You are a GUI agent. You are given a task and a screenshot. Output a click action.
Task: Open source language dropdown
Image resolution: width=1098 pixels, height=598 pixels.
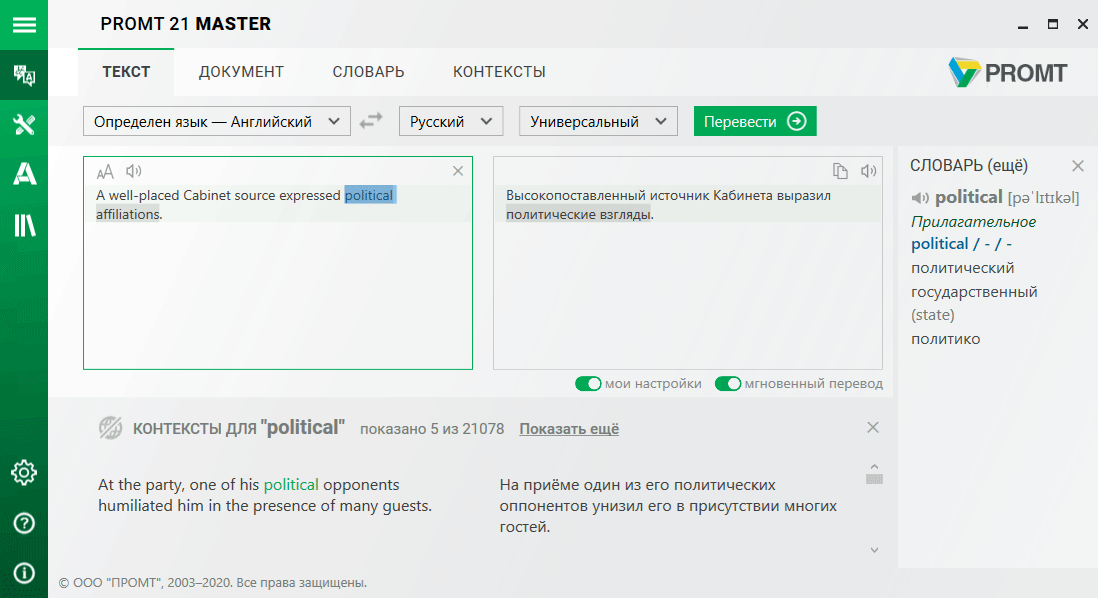pyautogui.click(x=216, y=121)
